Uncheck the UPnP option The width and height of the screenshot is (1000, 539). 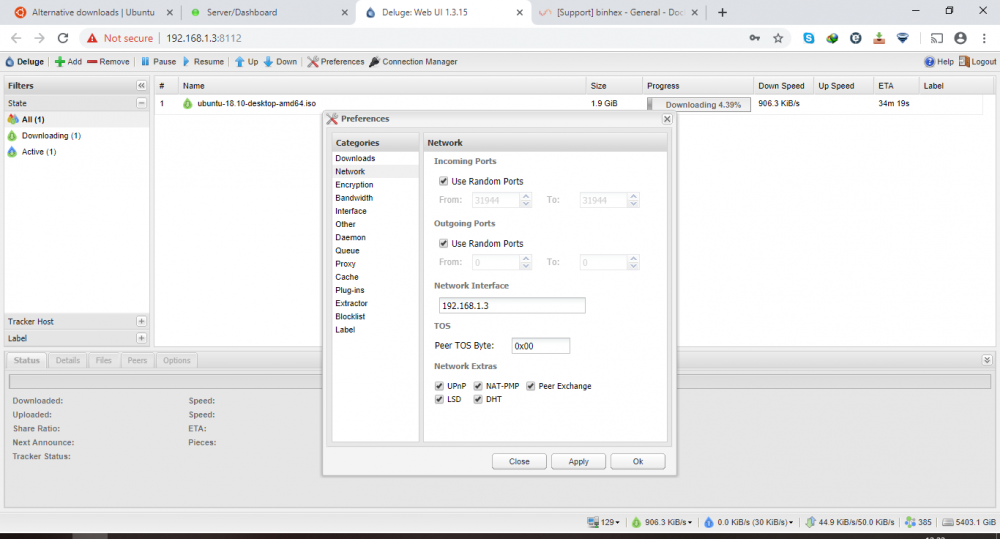tap(439, 386)
